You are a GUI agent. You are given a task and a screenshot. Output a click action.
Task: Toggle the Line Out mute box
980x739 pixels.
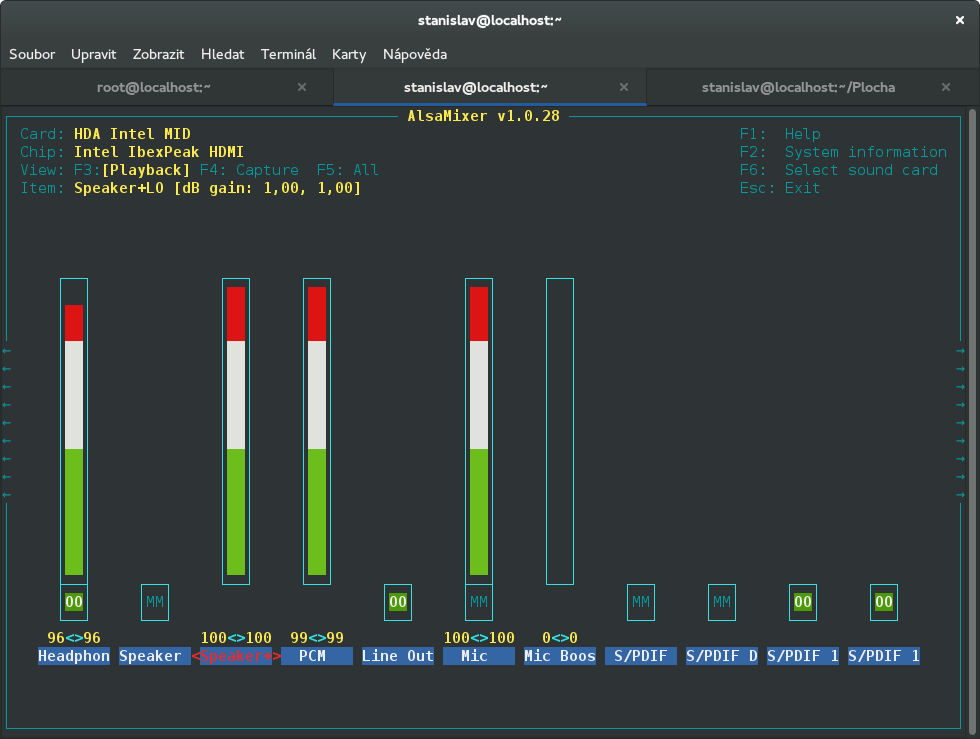pos(398,602)
